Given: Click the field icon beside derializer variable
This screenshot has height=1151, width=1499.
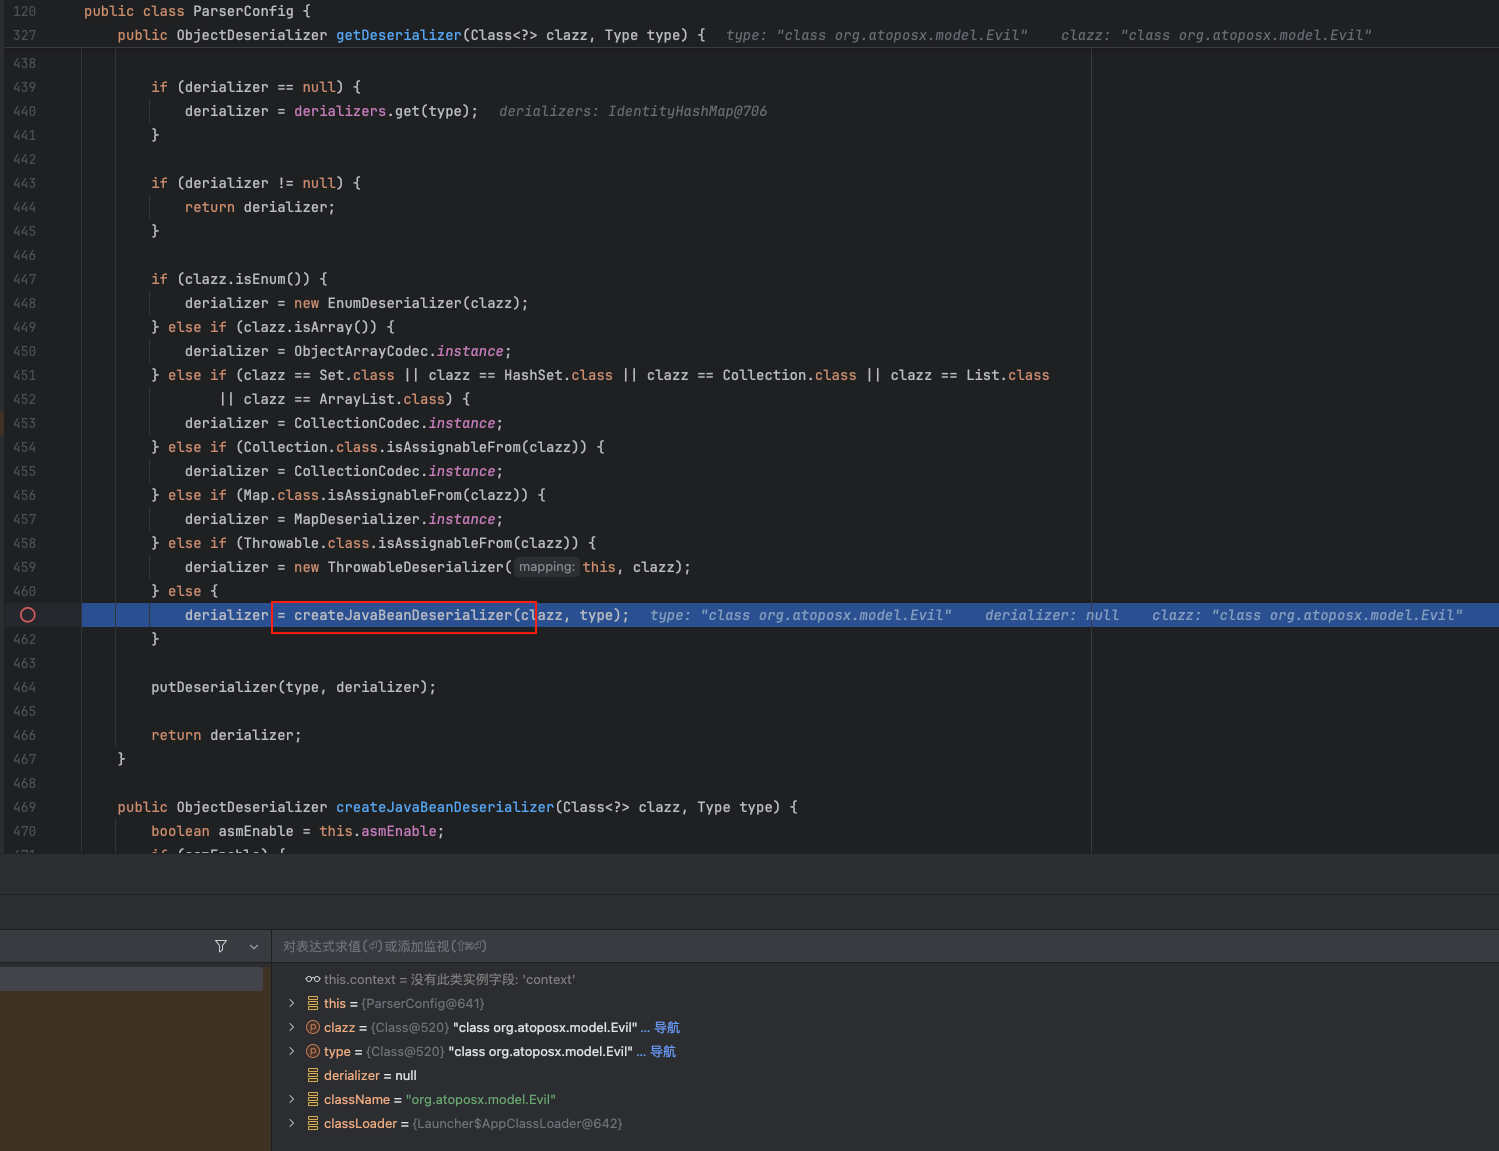Looking at the screenshot, I should (313, 1075).
